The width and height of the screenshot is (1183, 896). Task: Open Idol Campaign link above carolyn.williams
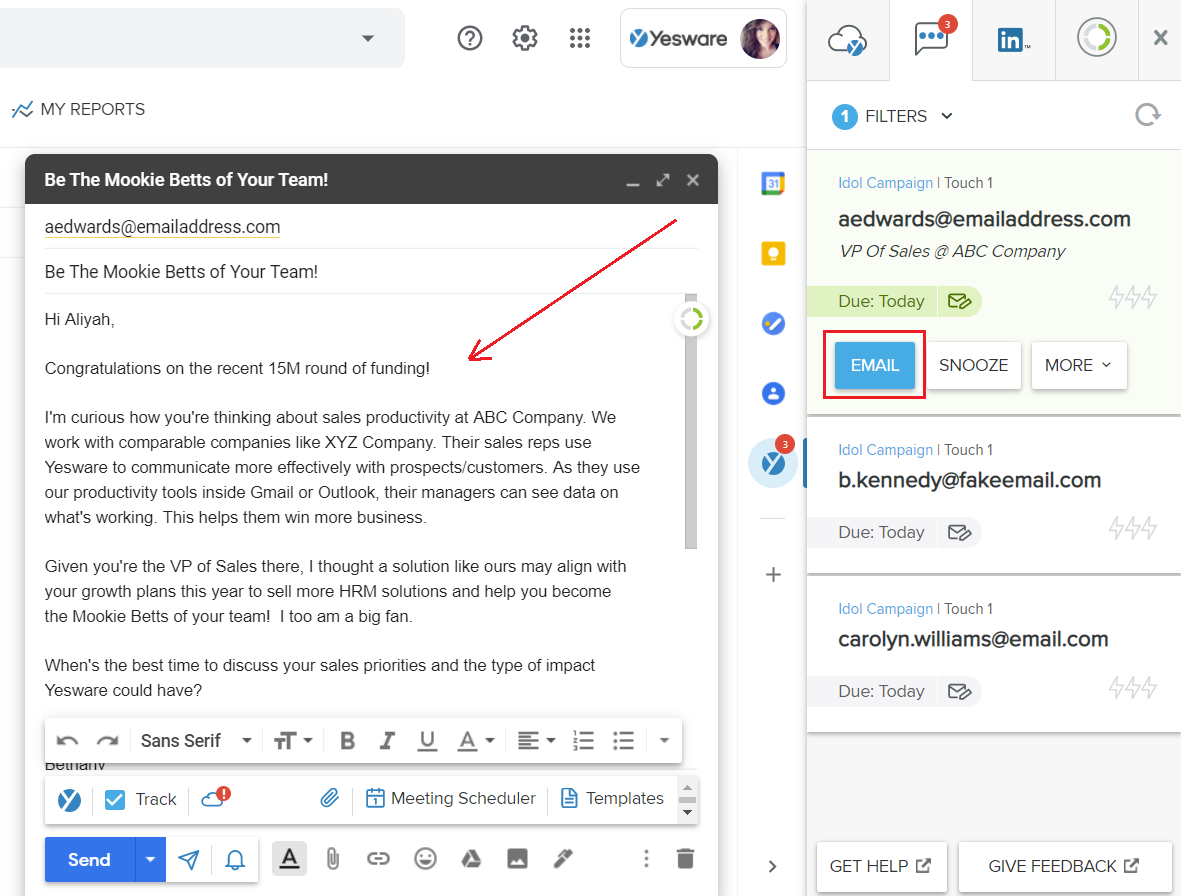886,609
